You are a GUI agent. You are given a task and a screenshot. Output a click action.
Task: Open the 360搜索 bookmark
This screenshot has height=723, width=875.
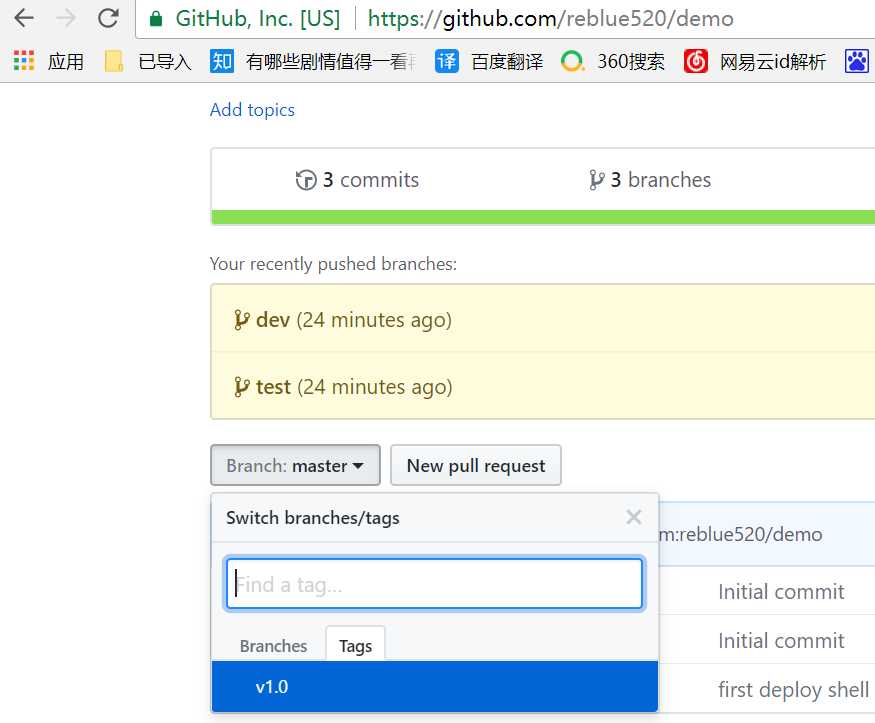click(613, 62)
